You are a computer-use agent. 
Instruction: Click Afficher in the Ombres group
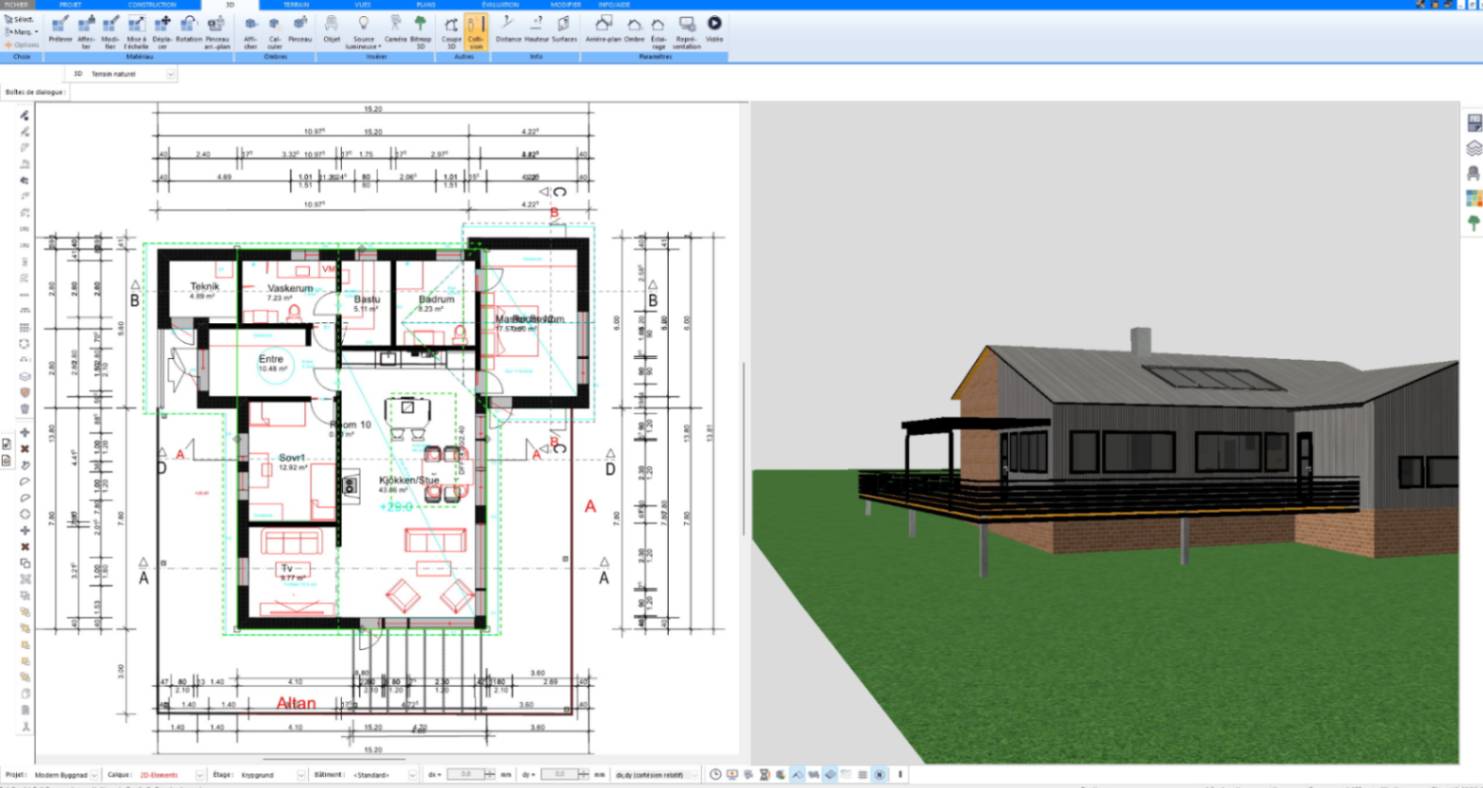pyautogui.click(x=250, y=31)
